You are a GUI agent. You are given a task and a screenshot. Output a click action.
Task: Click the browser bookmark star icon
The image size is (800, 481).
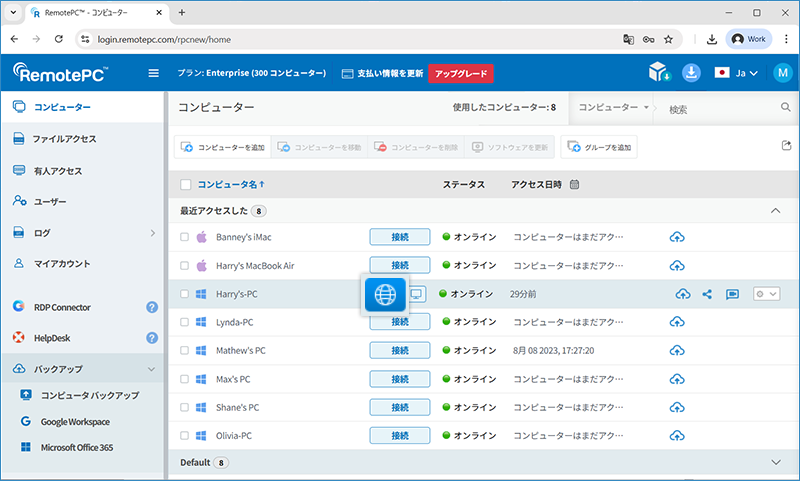pyautogui.click(x=668, y=39)
